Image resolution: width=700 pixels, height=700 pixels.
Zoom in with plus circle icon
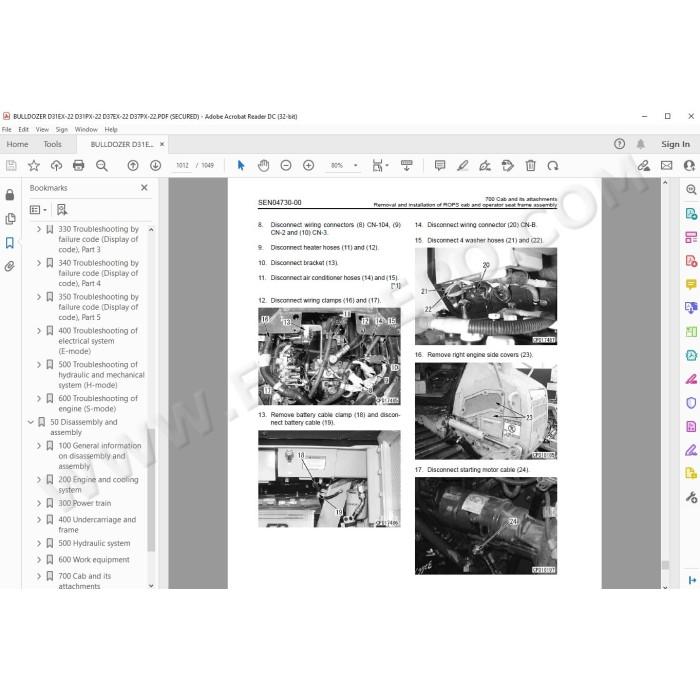click(308, 166)
